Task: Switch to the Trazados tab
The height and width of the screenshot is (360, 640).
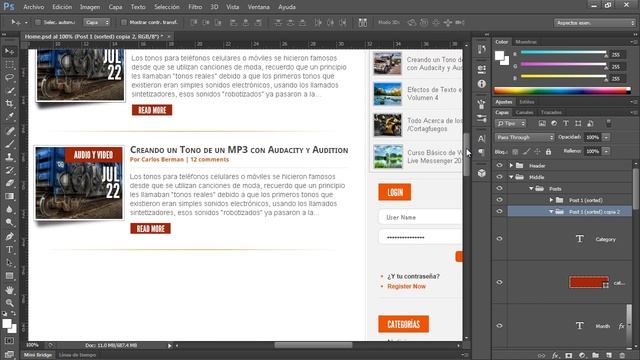Action: [551, 112]
